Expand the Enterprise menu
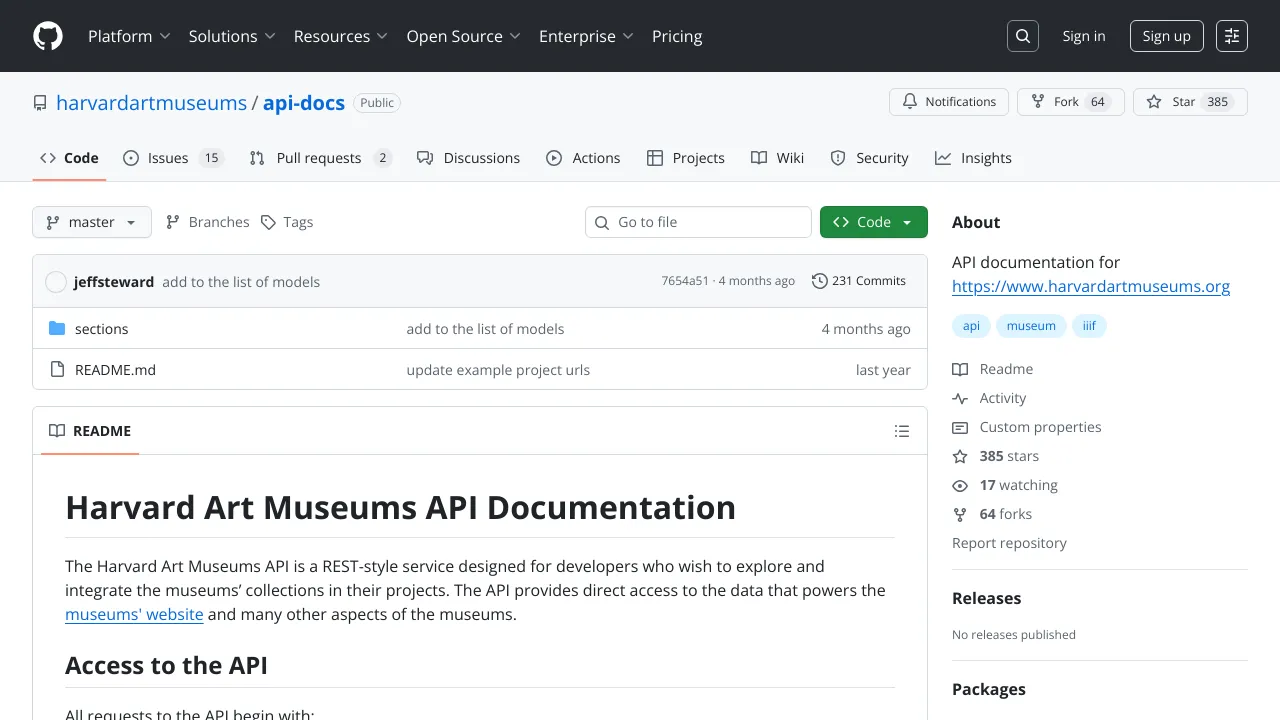 coord(586,36)
